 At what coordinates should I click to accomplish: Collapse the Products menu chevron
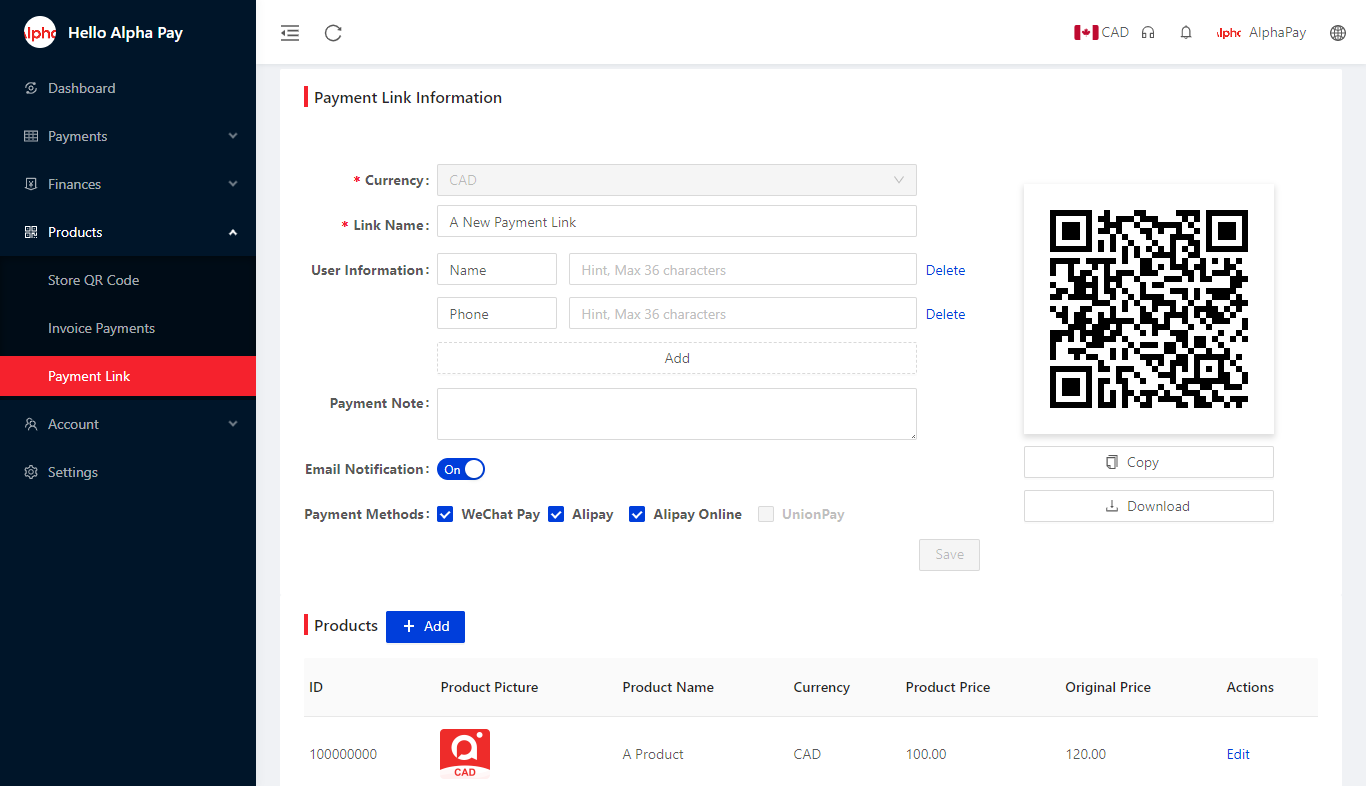(x=233, y=232)
